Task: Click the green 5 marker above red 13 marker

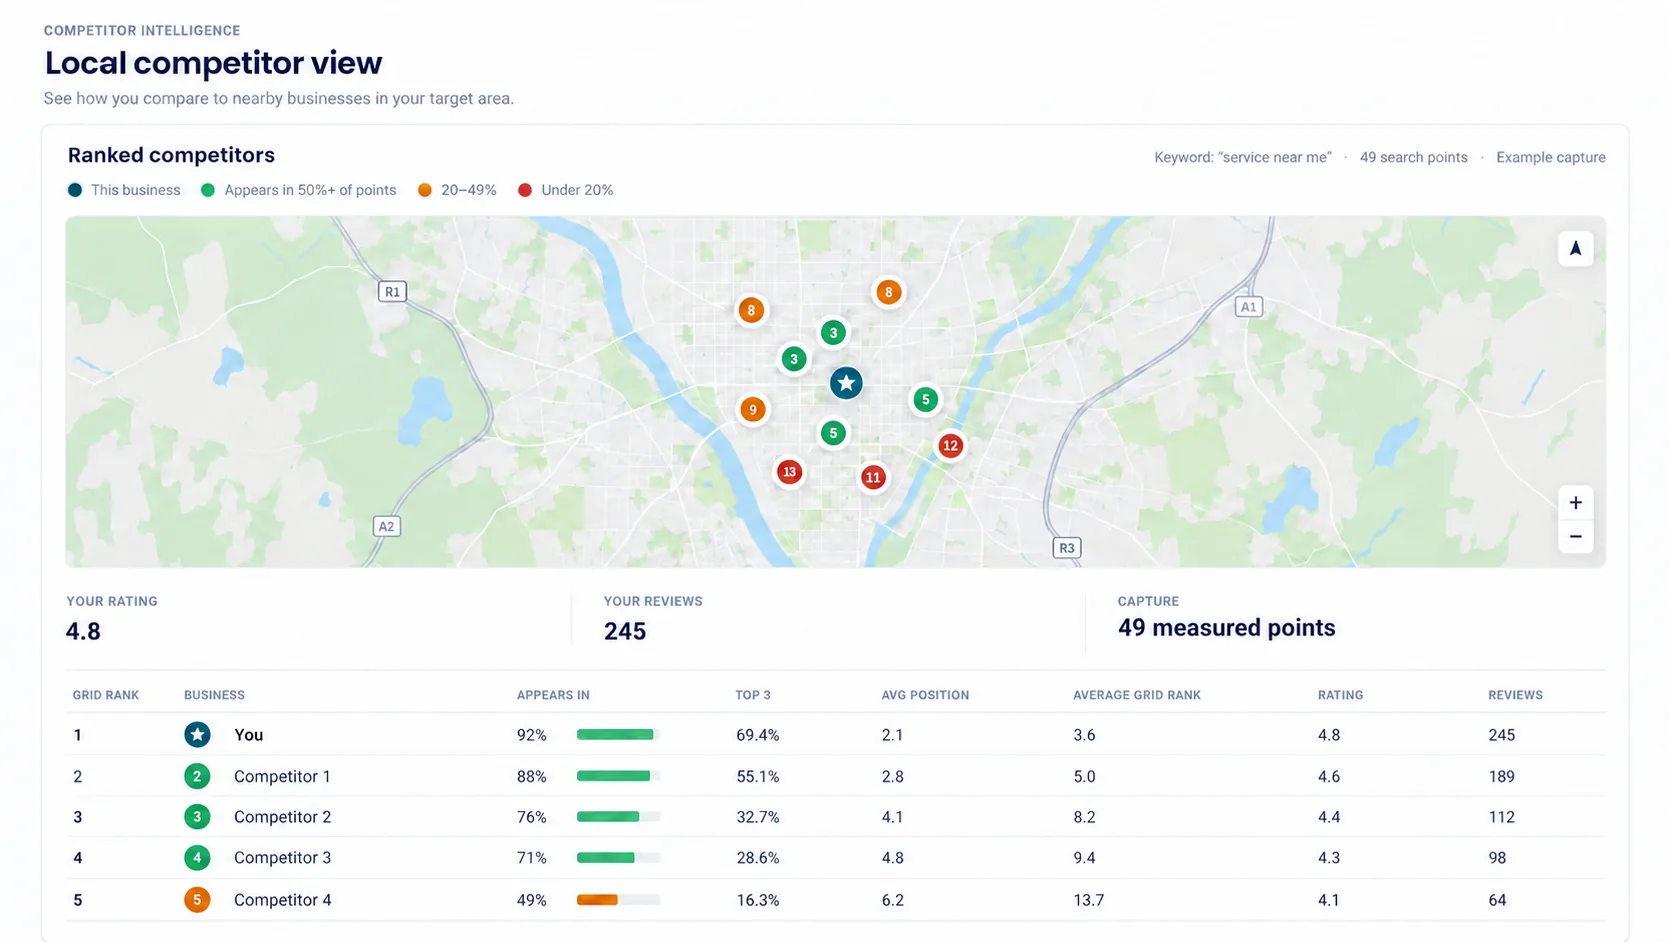Action: coord(833,433)
